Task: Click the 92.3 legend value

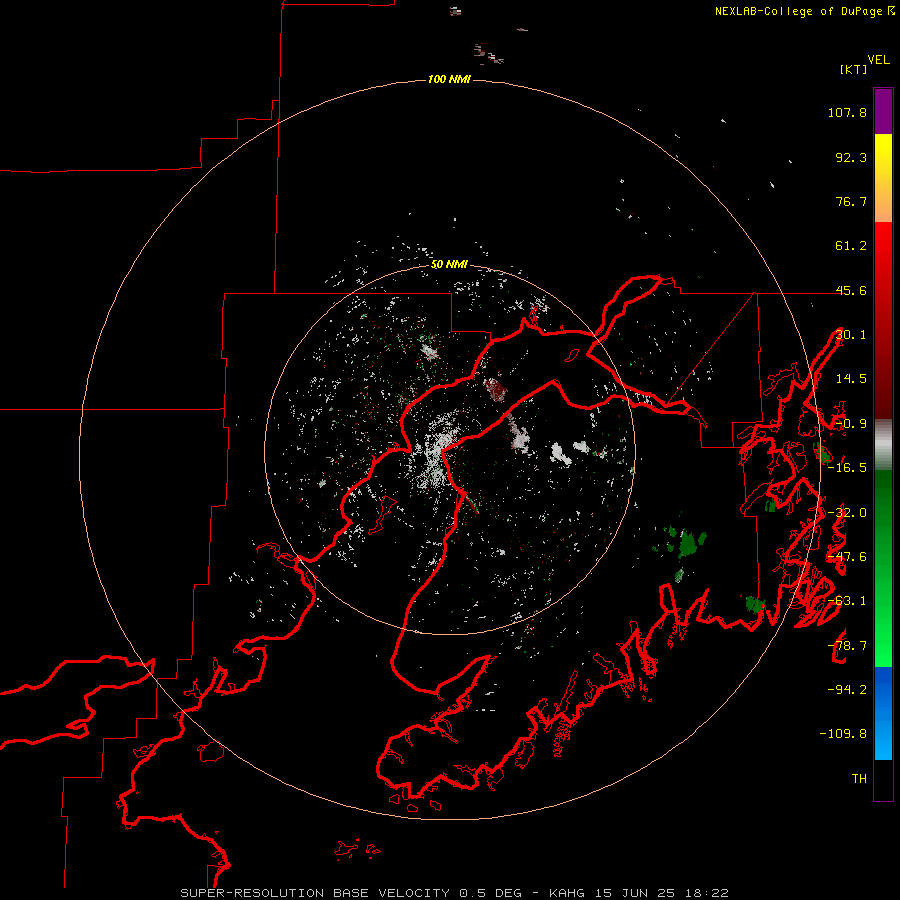Action: (851, 157)
